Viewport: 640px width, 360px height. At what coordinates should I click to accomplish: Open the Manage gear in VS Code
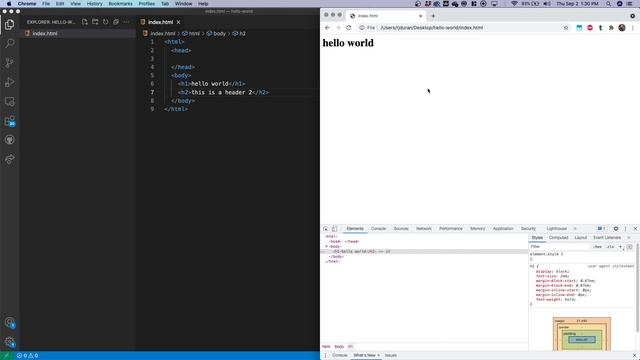9,342
